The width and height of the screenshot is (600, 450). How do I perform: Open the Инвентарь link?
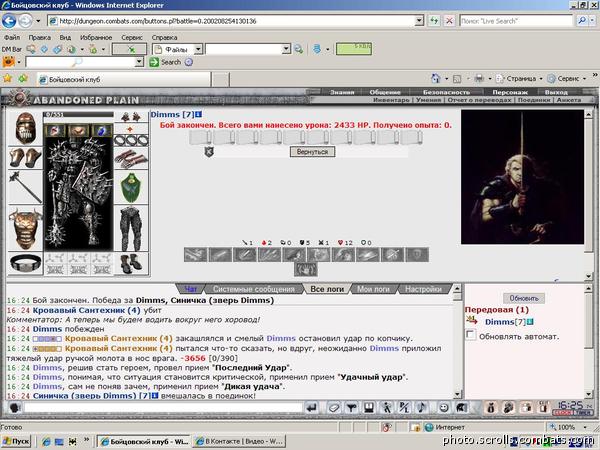[391, 100]
